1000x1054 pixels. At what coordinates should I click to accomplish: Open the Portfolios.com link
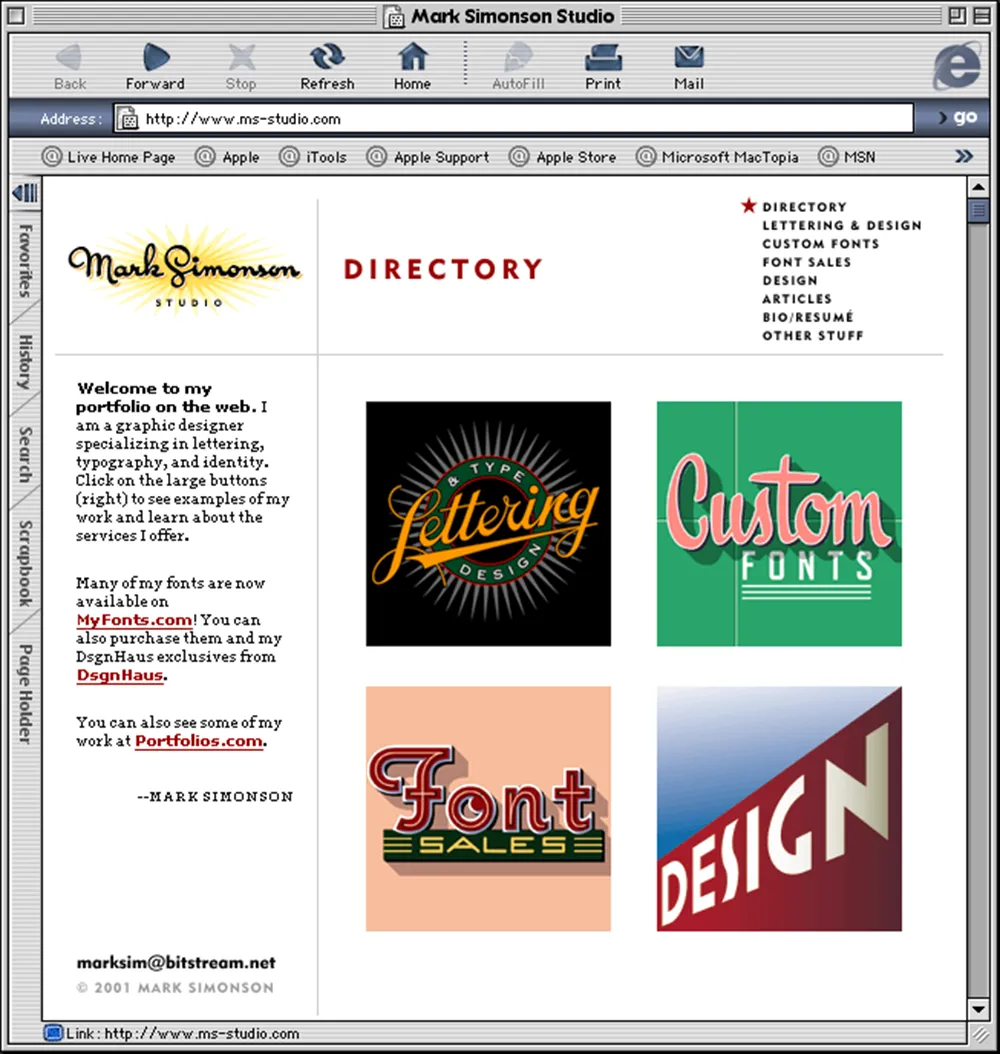[x=199, y=741]
